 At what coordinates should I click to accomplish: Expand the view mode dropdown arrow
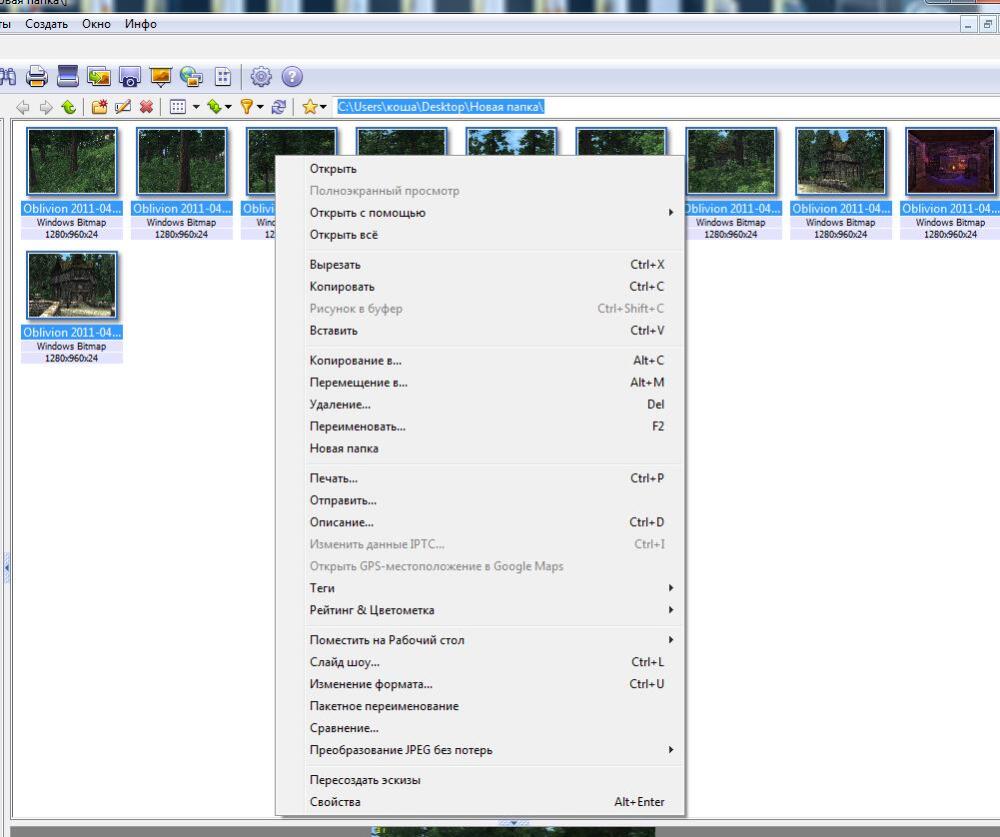point(196,107)
